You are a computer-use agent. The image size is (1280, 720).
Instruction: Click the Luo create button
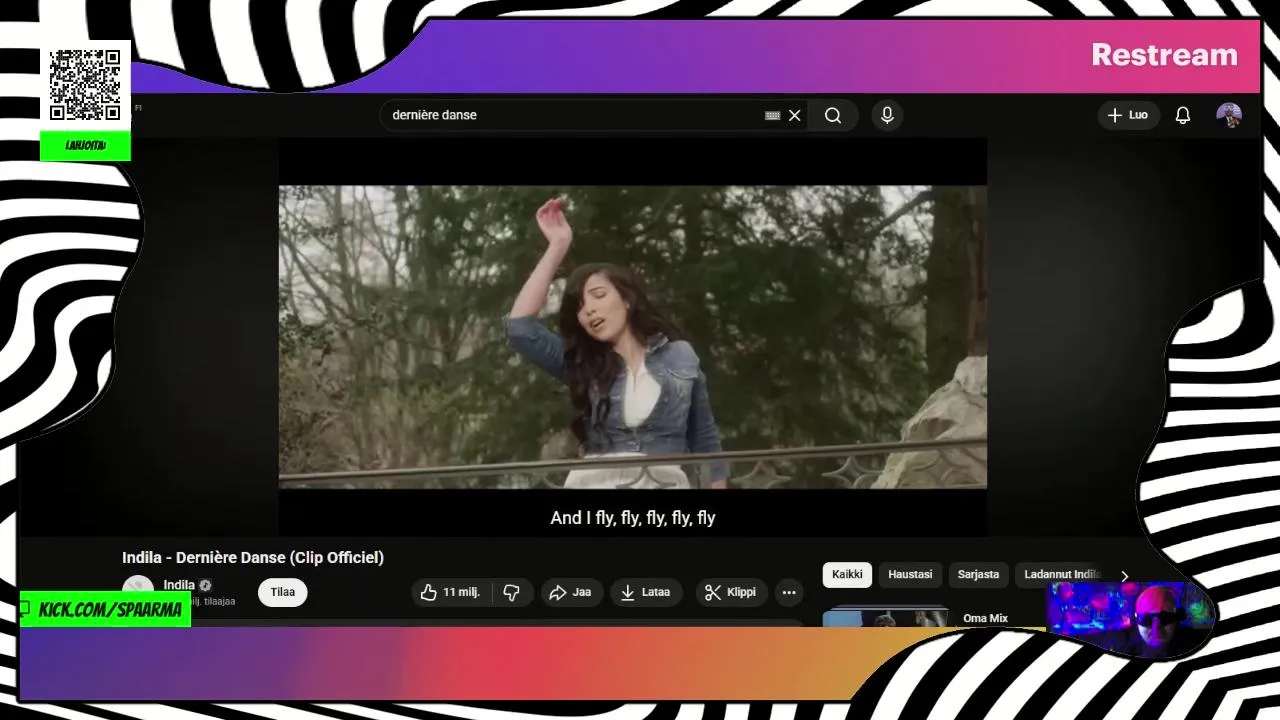(1128, 115)
